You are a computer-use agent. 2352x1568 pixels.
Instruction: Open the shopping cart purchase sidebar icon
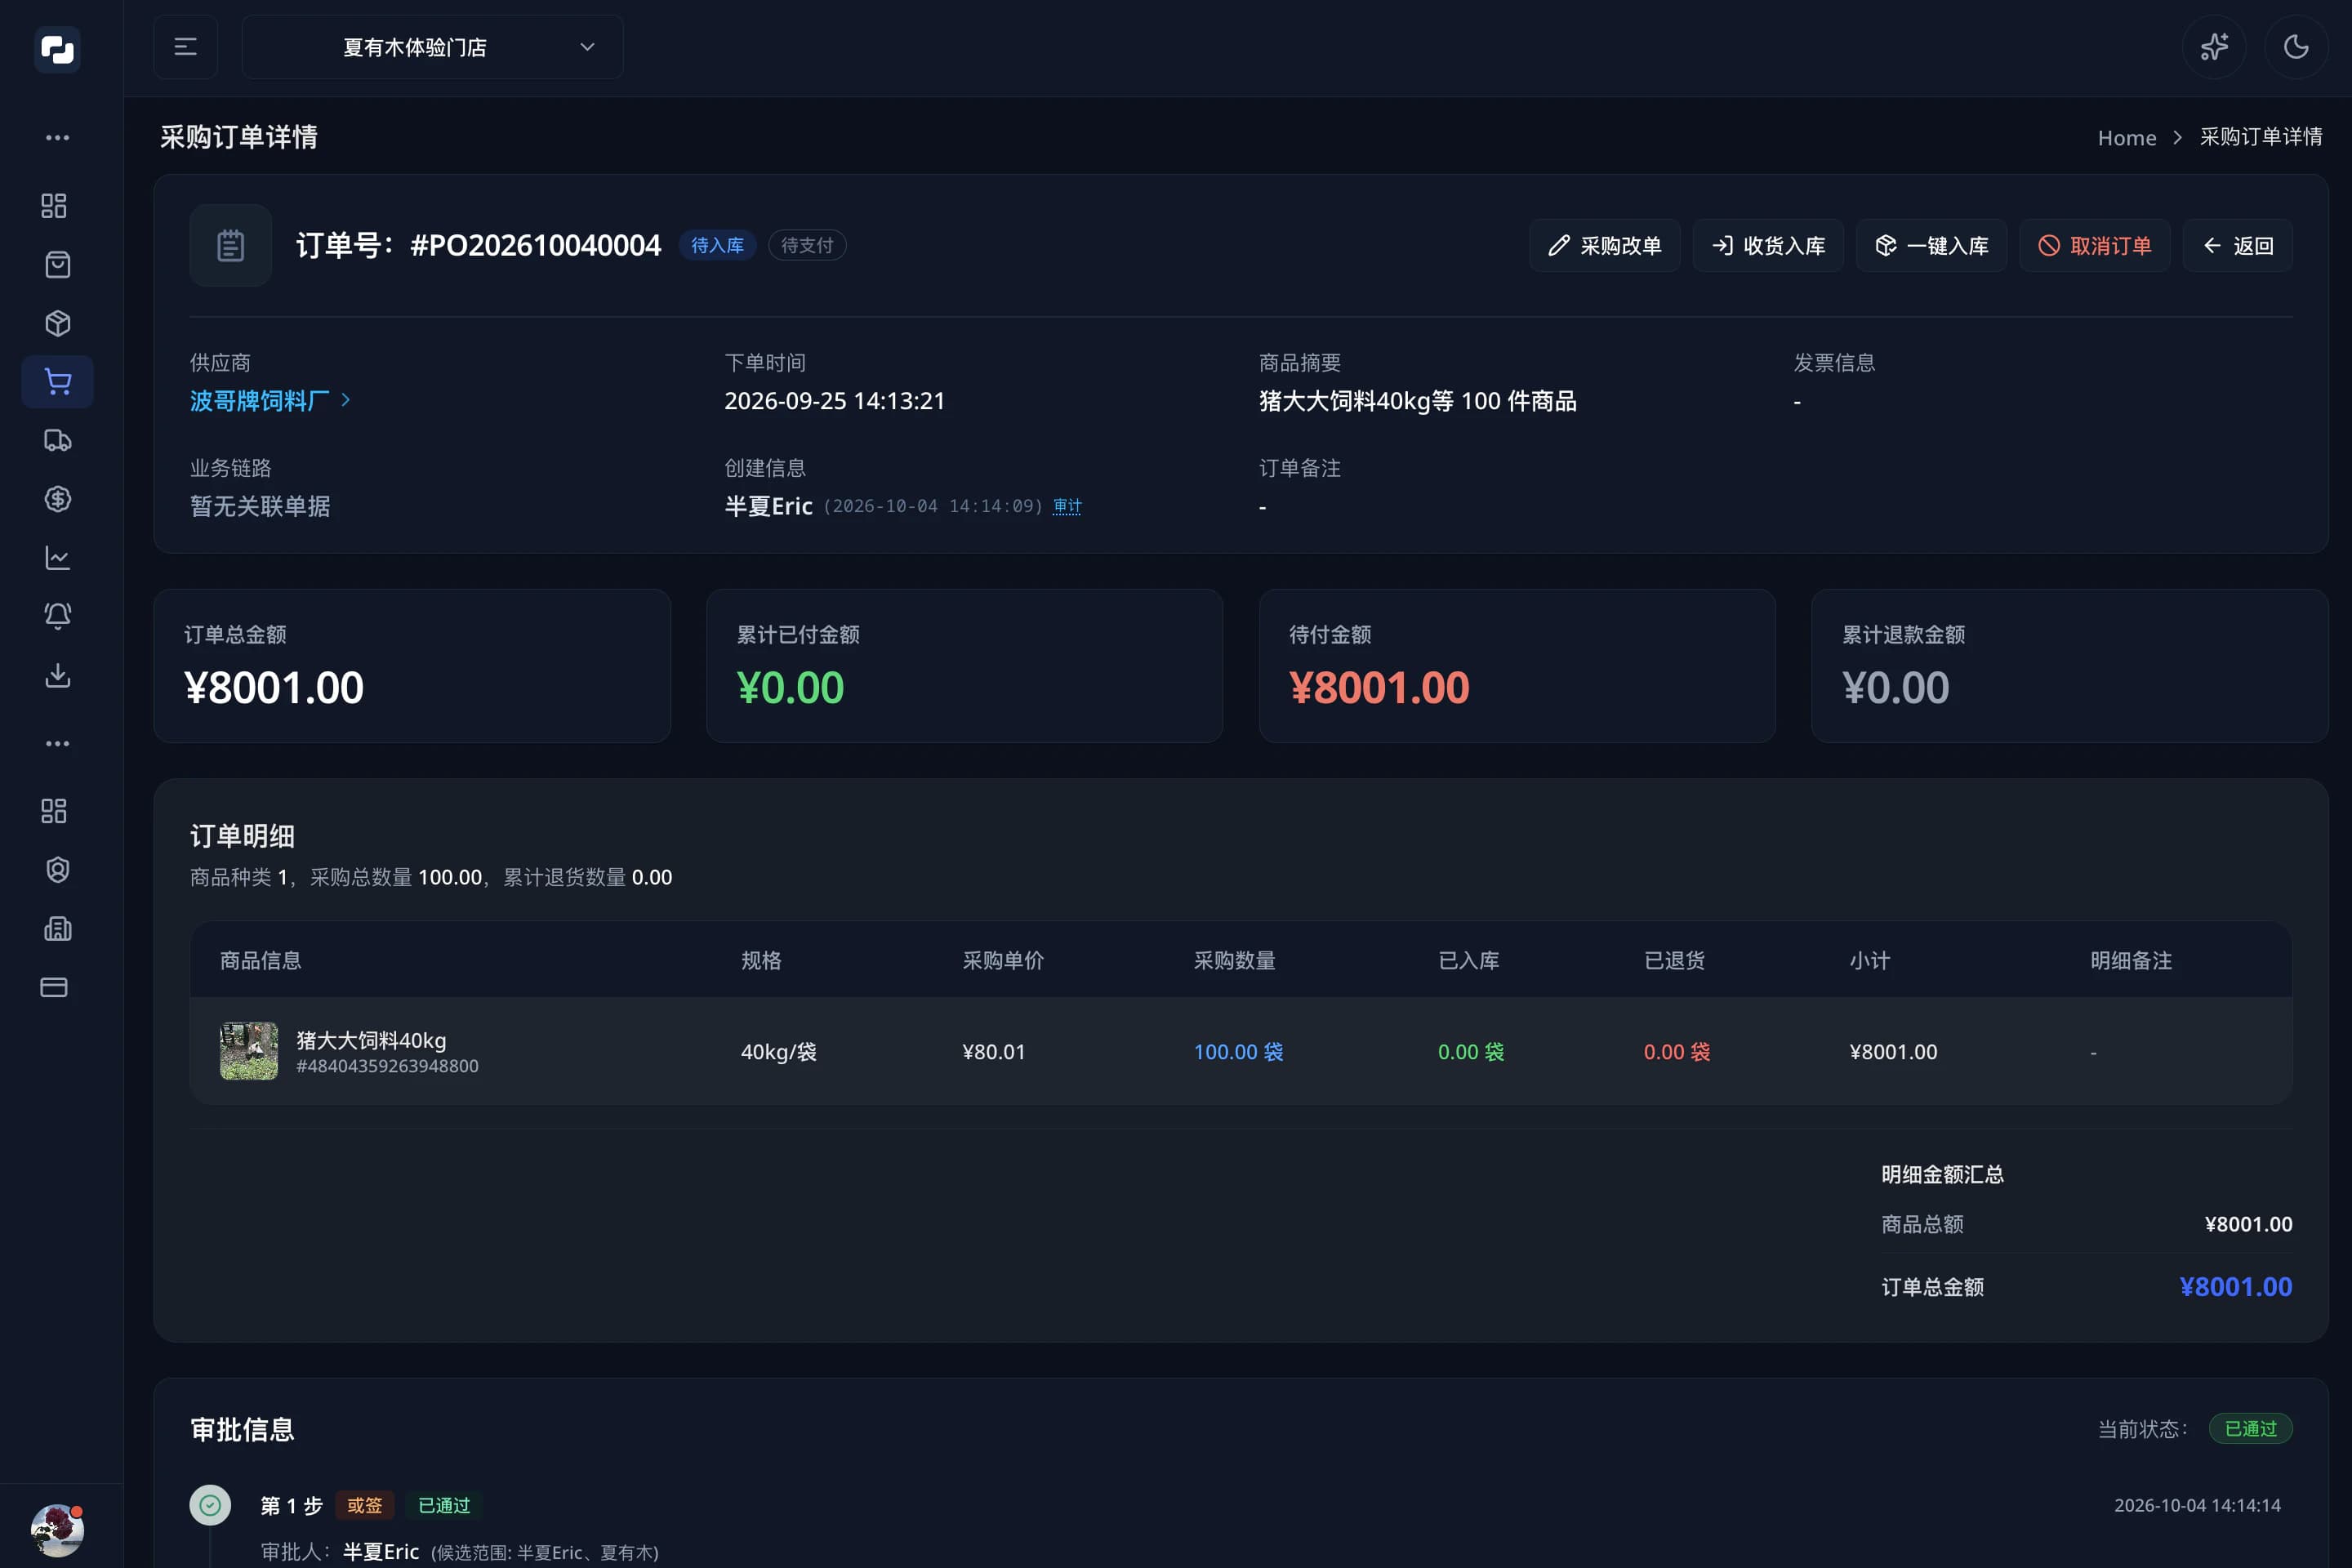[x=58, y=382]
